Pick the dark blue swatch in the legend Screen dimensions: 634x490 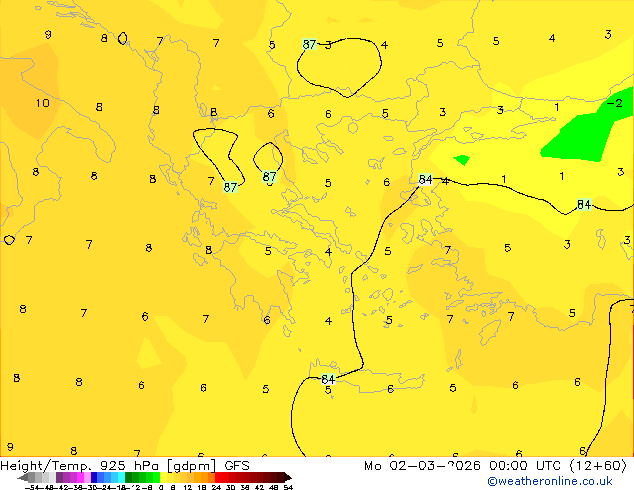(94, 478)
